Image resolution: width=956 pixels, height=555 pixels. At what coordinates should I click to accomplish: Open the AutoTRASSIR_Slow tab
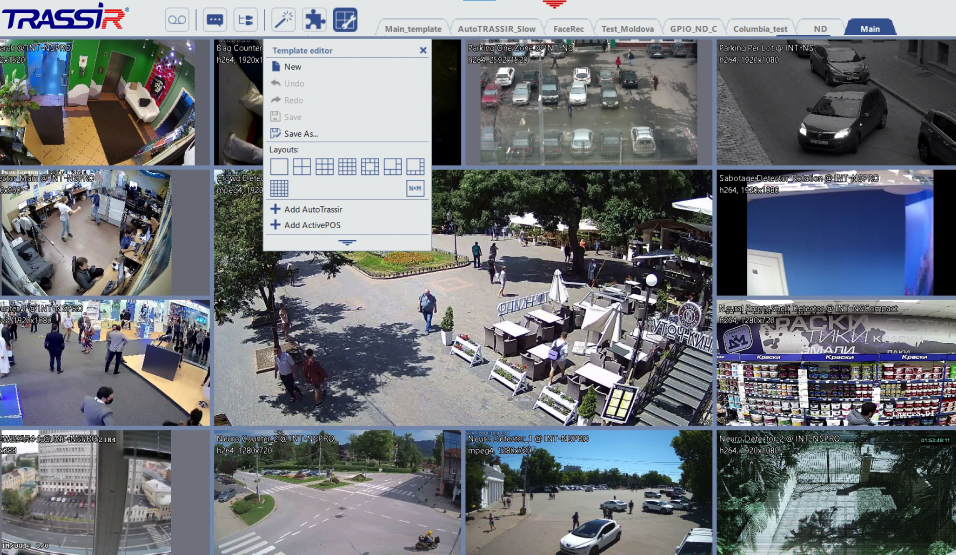(497, 28)
